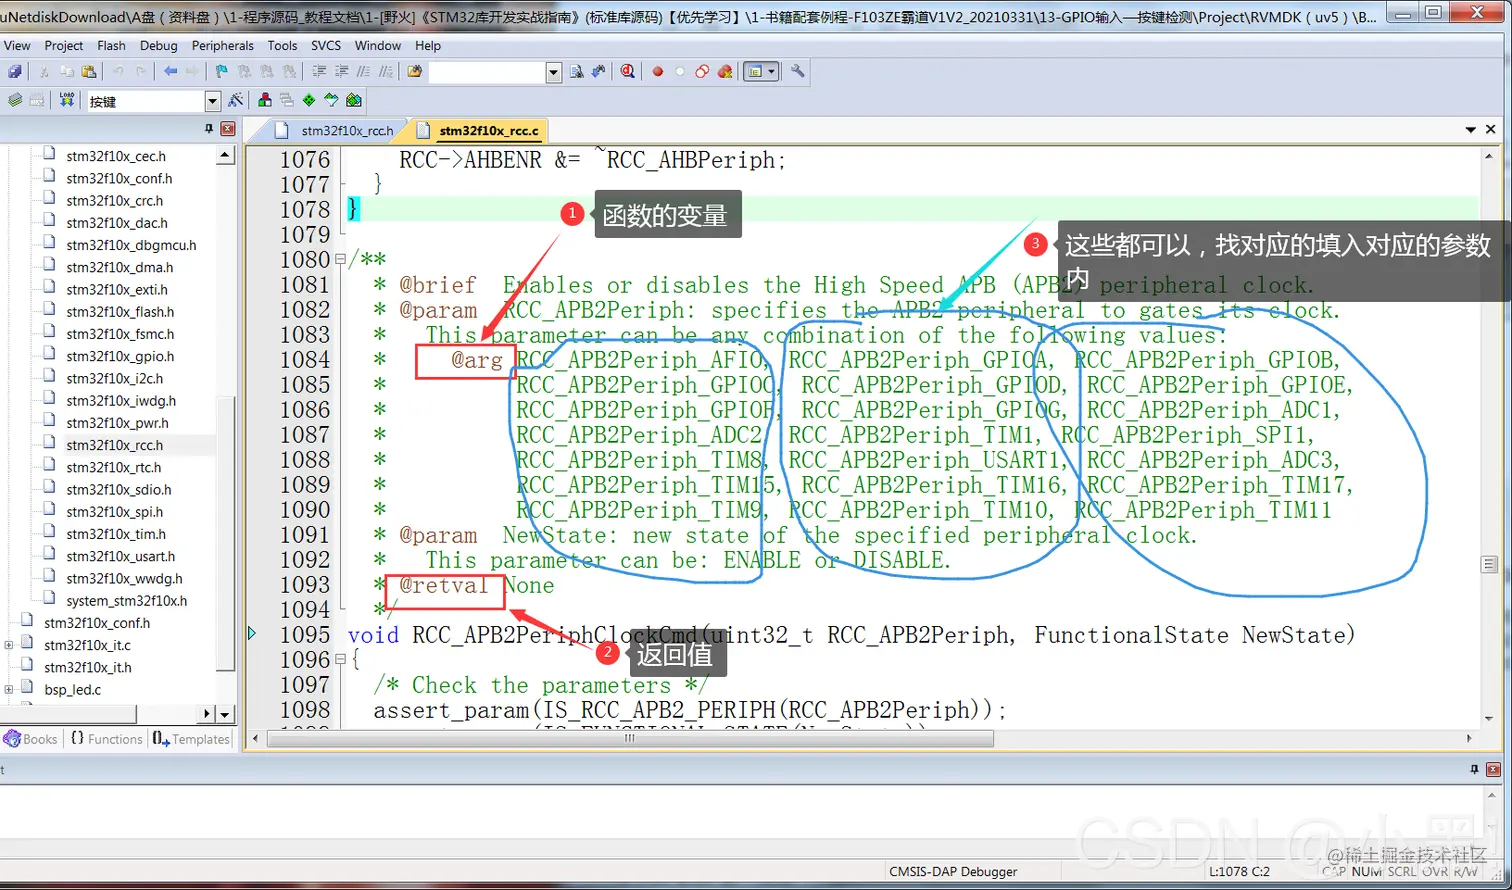The width and height of the screenshot is (1512, 890).
Task: Collapse the function body fold at line 1096
Action: click(x=340, y=660)
